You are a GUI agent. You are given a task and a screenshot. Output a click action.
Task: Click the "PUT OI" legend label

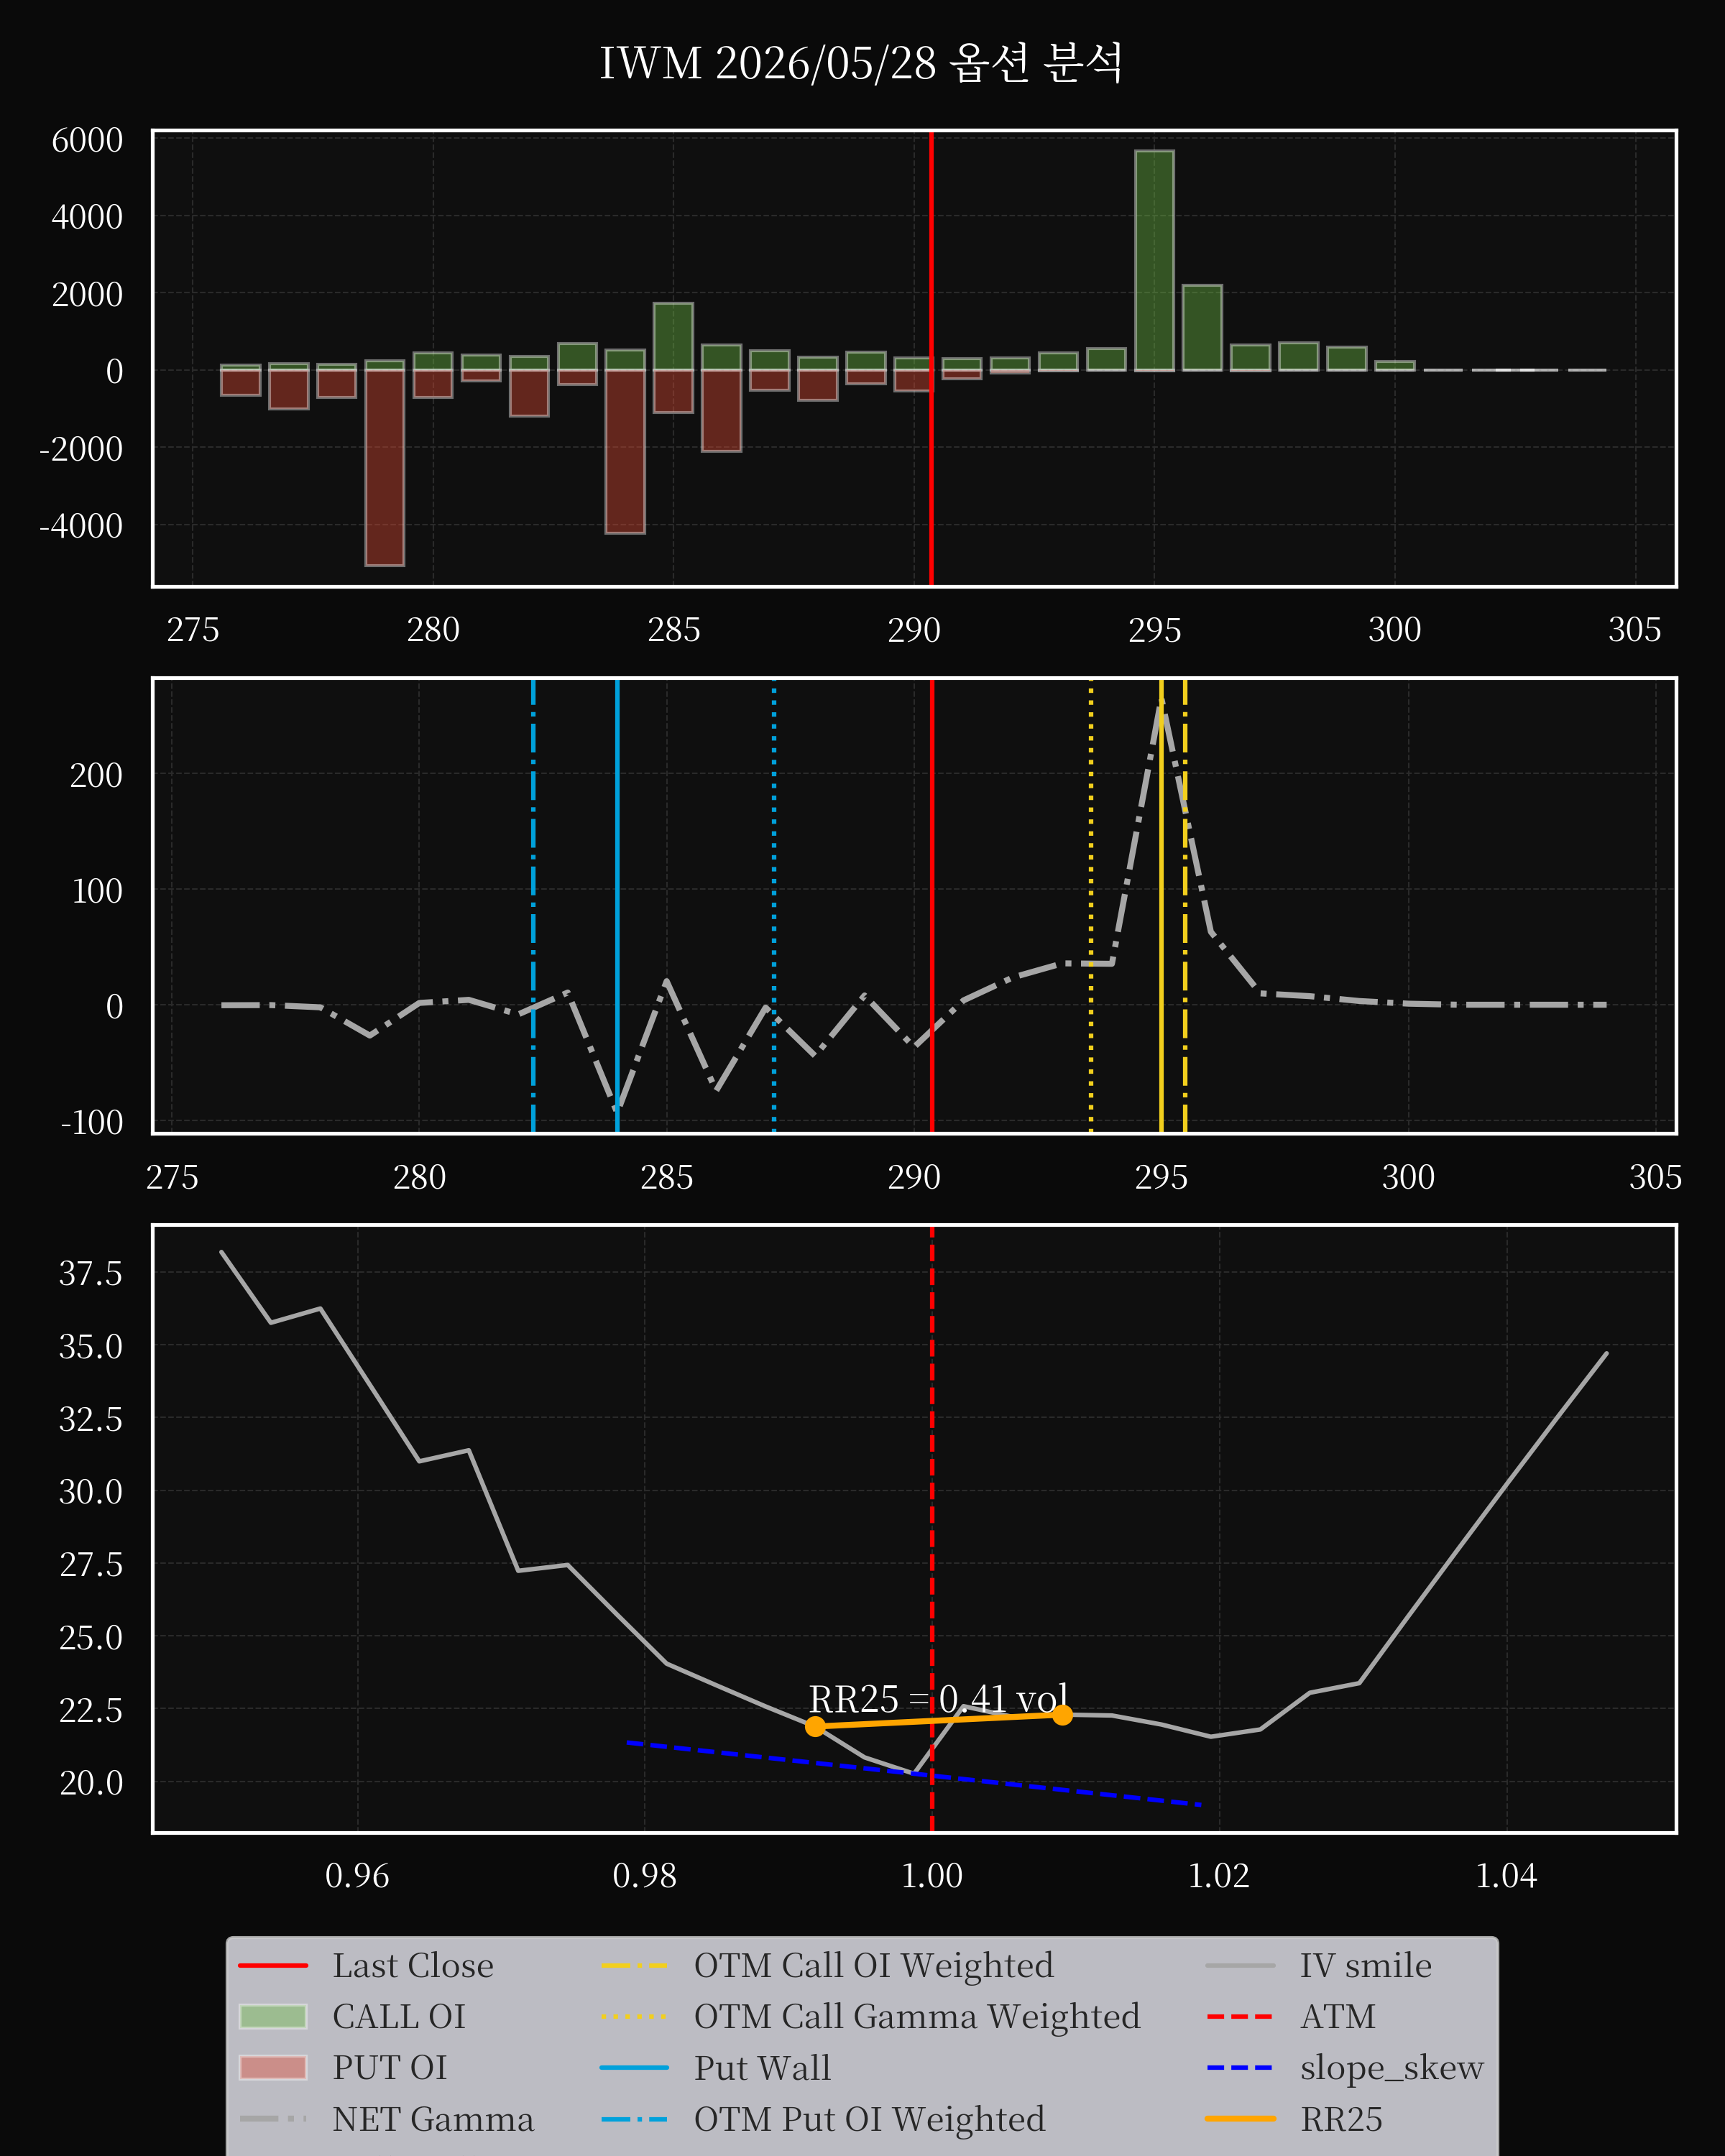point(390,2068)
